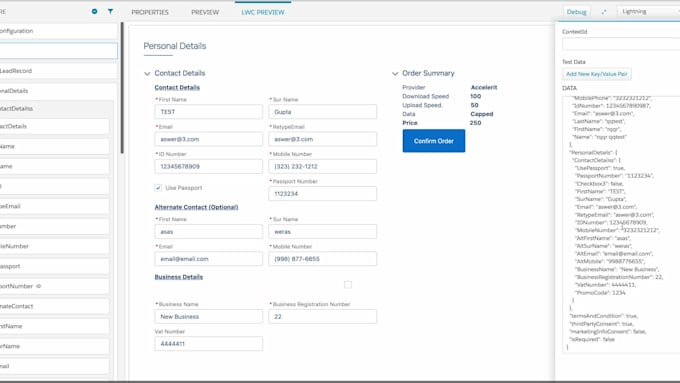
Task: Click the Alternate Contact (Optional) heading
Action: tap(196, 207)
